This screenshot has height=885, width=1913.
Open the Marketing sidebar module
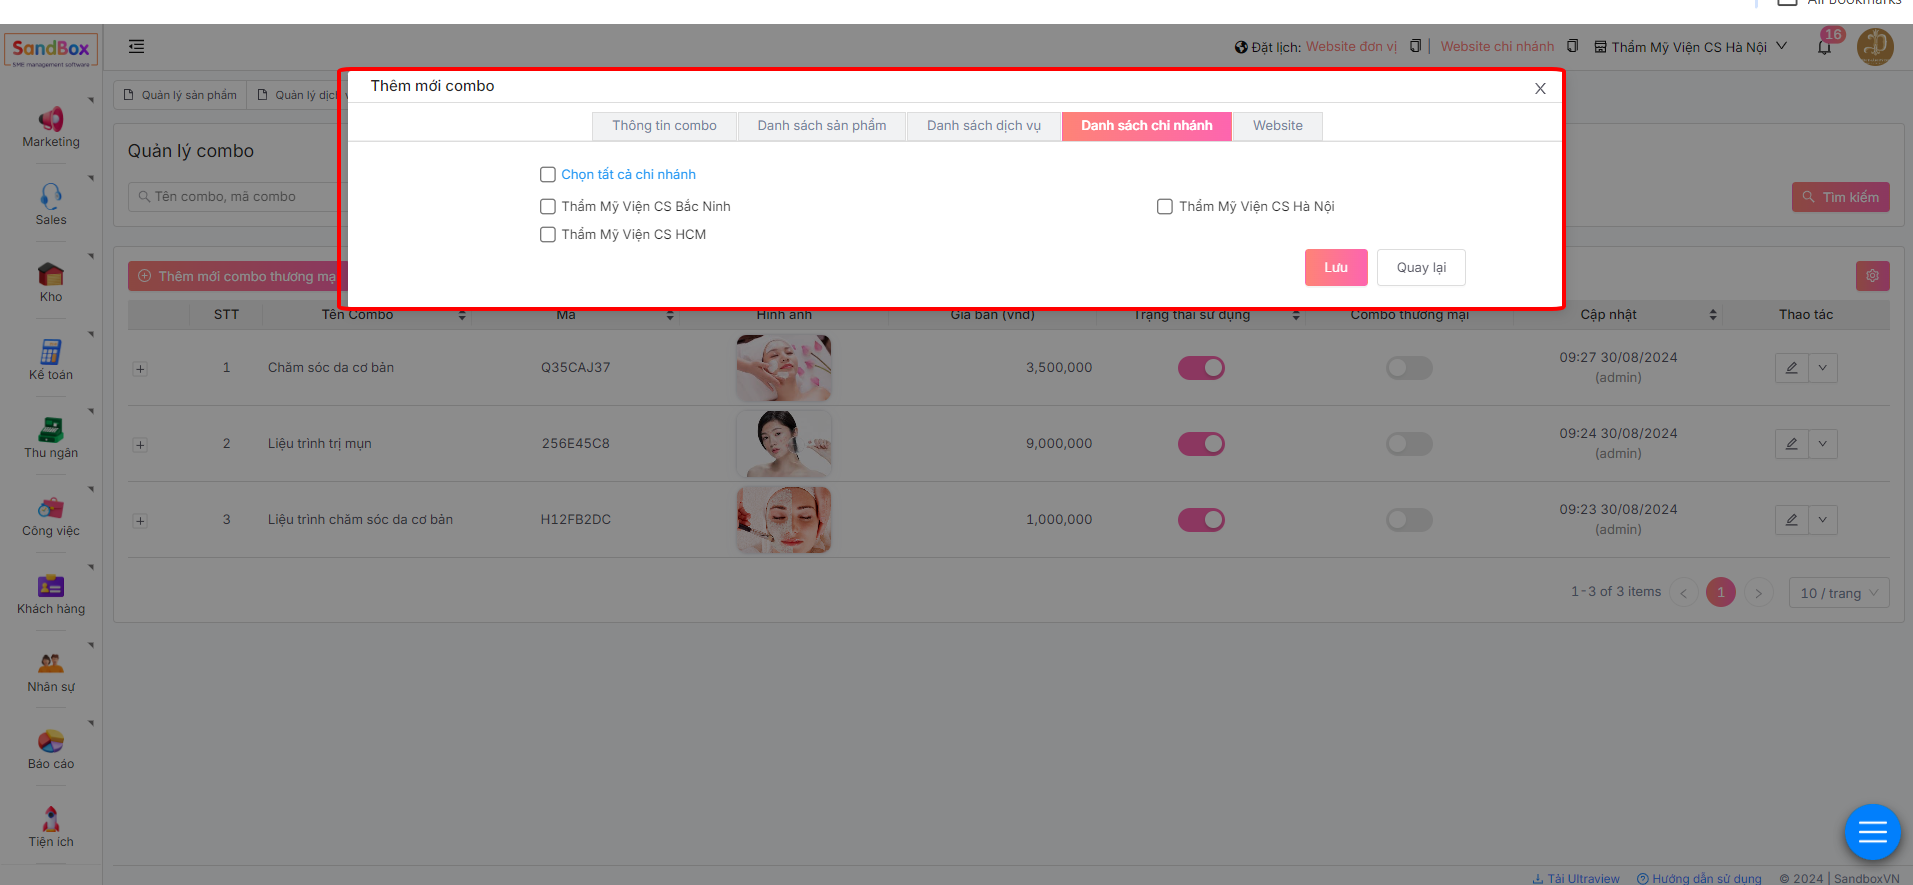click(x=51, y=127)
